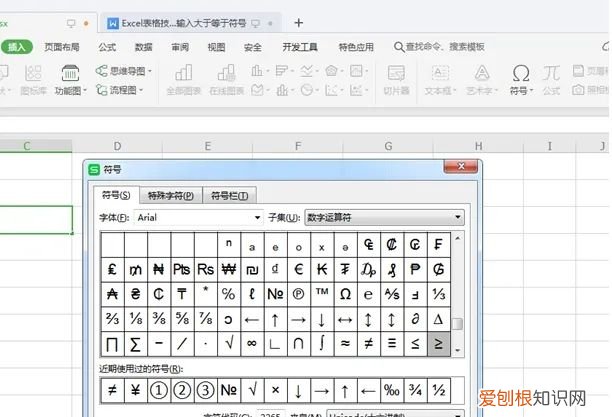Open the 图标库 icon library
This screenshot has height=417, width=612.
point(33,80)
